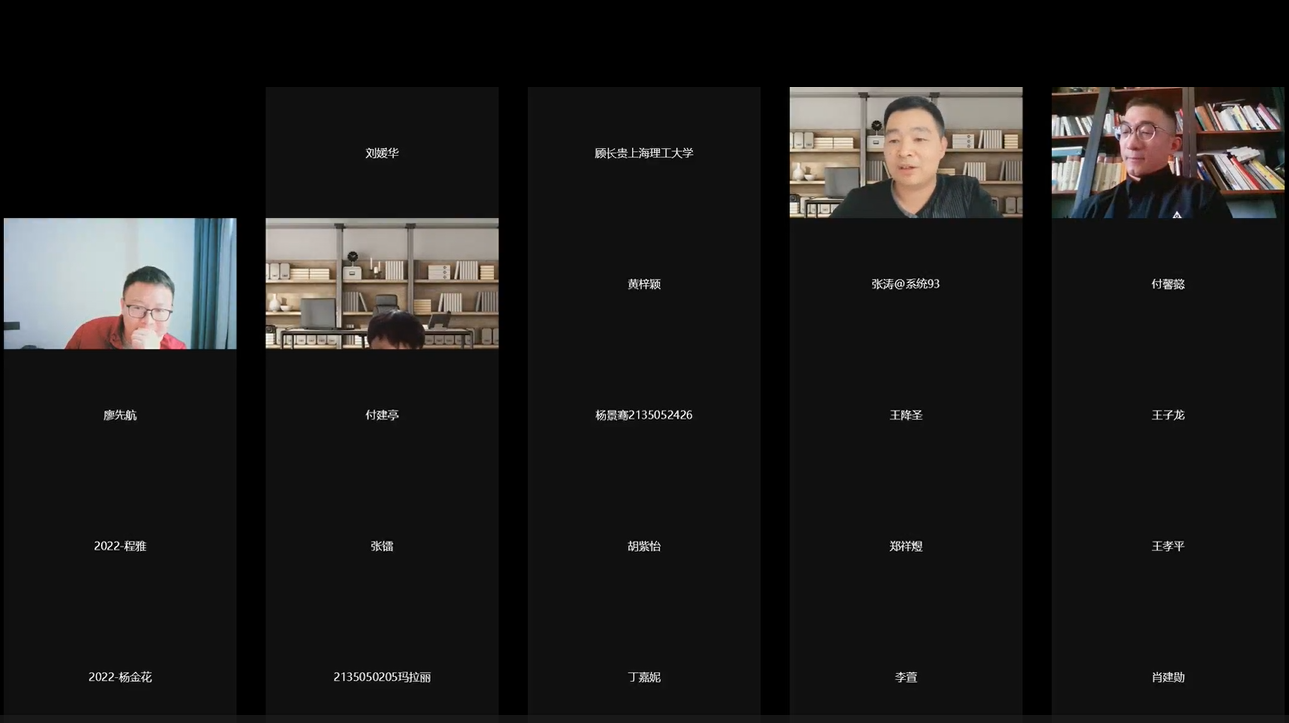Select the 王孝平 participant tile

point(1168,546)
